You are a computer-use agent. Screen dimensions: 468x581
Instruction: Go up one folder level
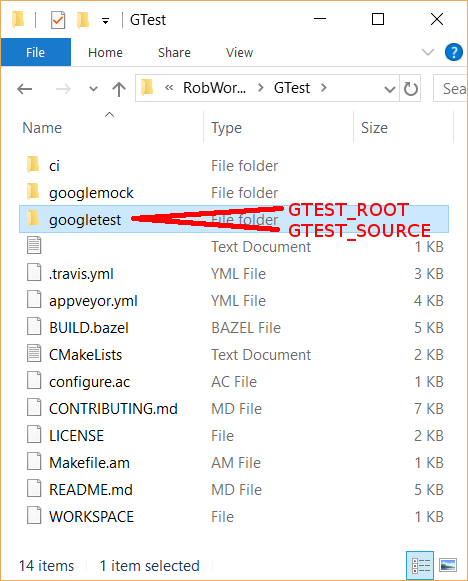coord(119,89)
